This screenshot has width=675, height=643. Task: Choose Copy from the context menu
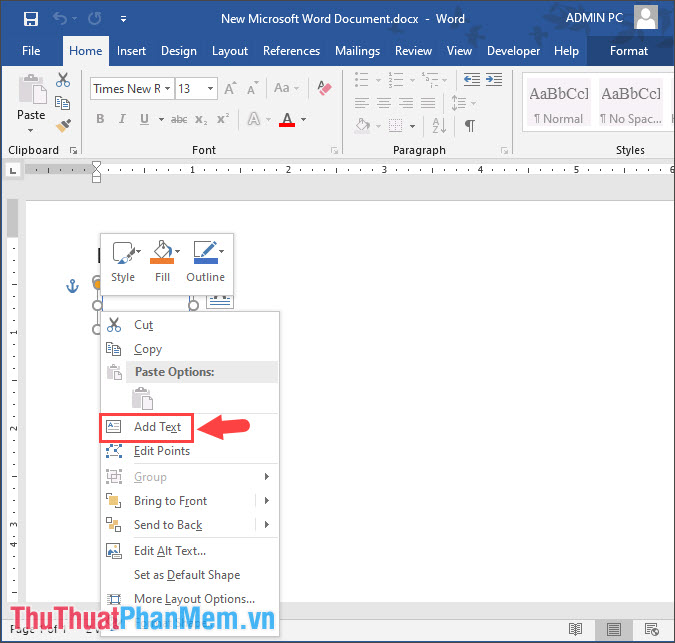[x=190, y=349]
